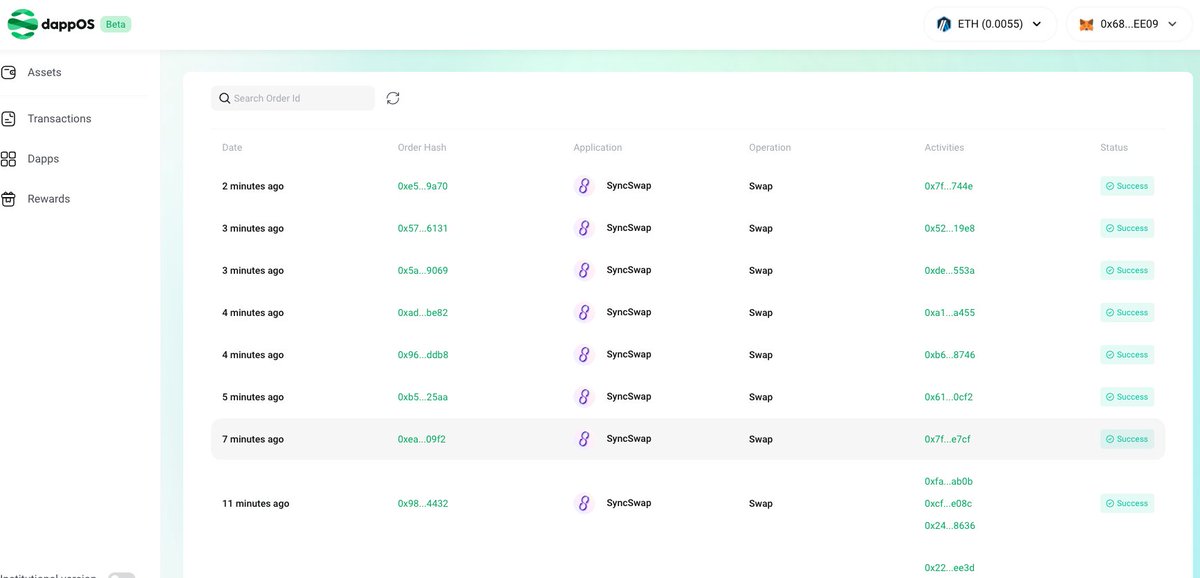
Task: Open activity link 0x7f...e7cf
Action: coord(948,439)
